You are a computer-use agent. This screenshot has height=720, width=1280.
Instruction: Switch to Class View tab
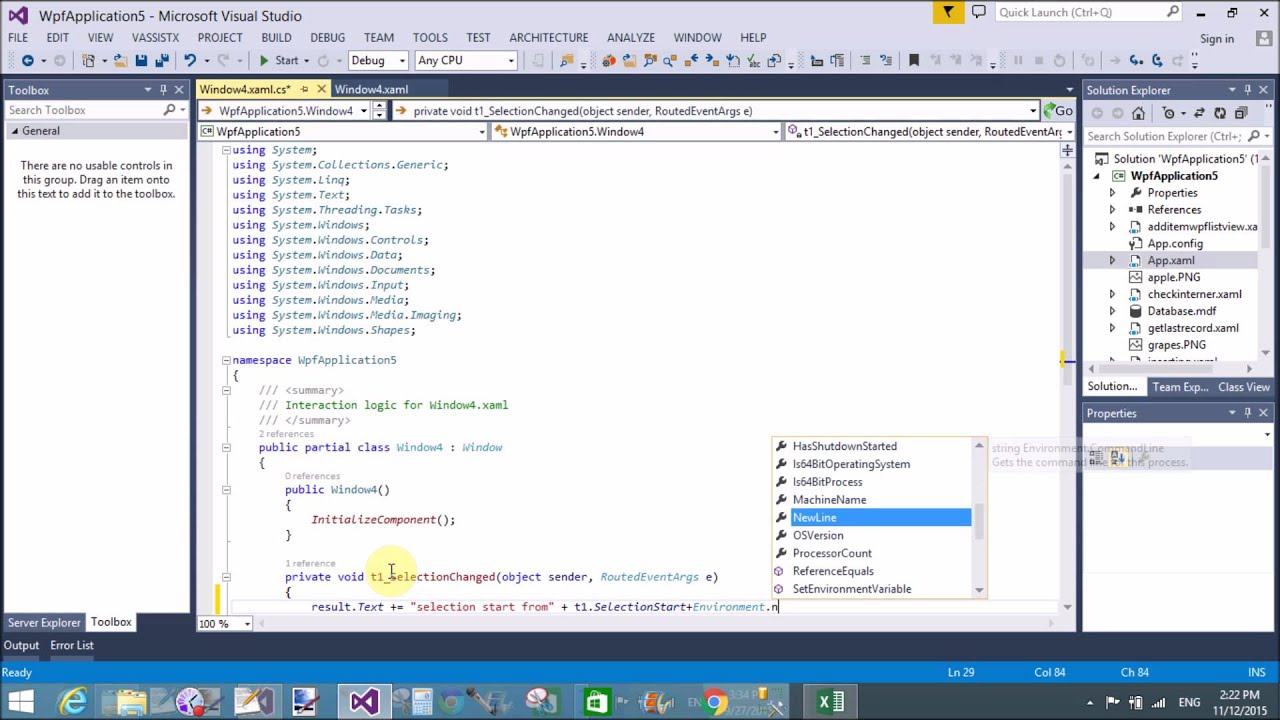(x=1243, y=387)
